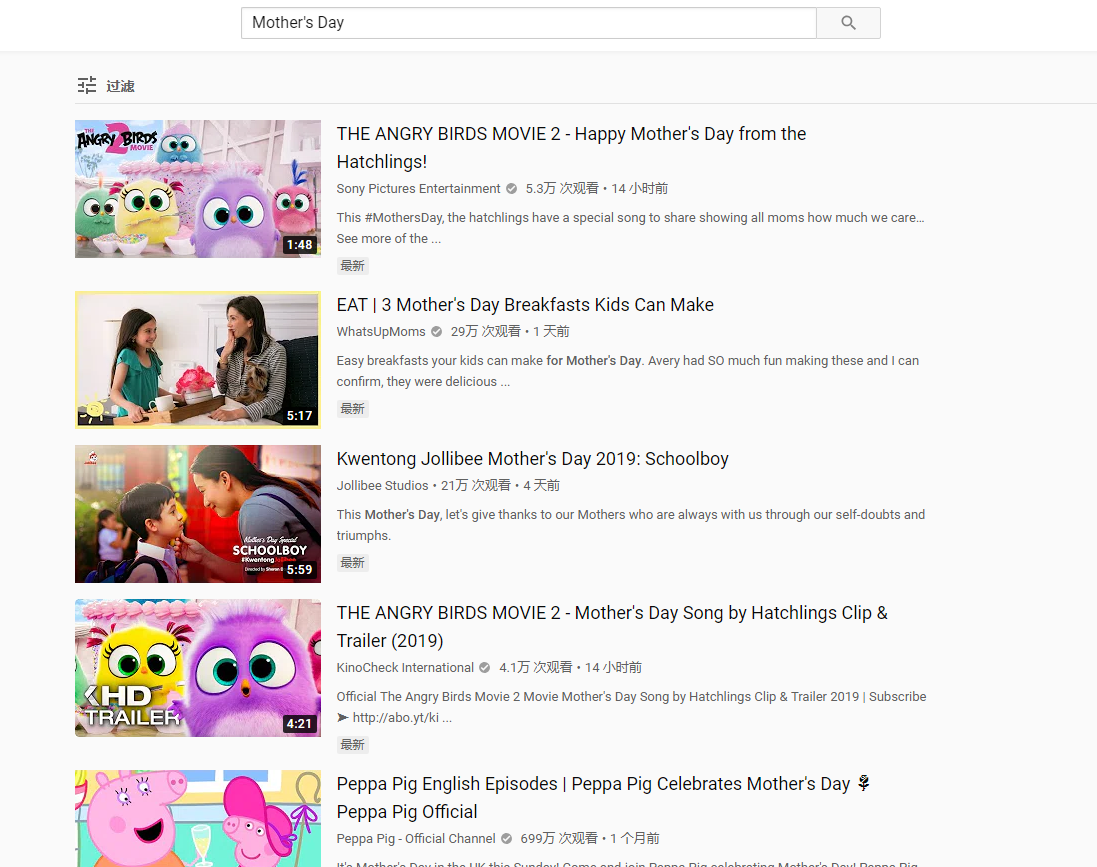The image size is (1097, 867).
Task: Click the 1:48 duration badge
Action: (x=299, y=245)
